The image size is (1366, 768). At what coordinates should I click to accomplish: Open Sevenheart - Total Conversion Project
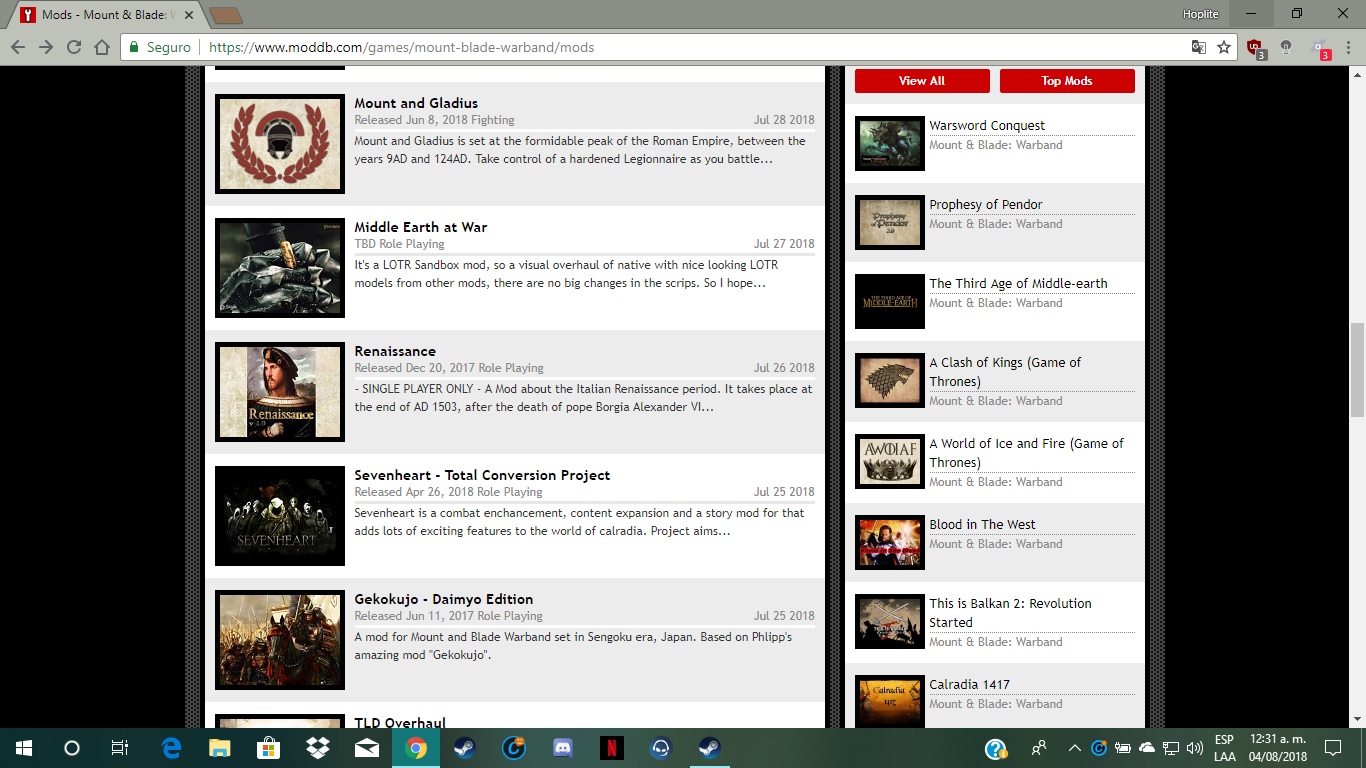pos(482,475)
